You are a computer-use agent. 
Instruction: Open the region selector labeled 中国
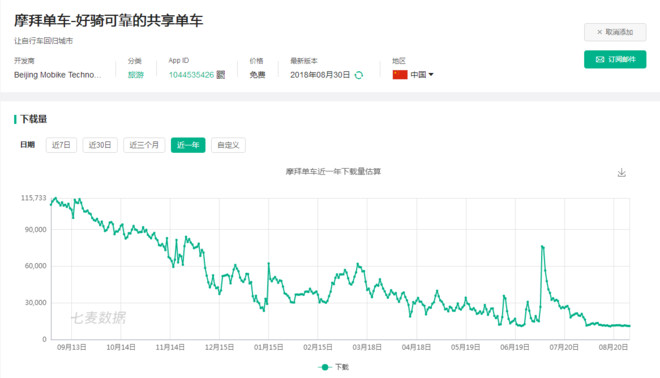tap(413, 75)
